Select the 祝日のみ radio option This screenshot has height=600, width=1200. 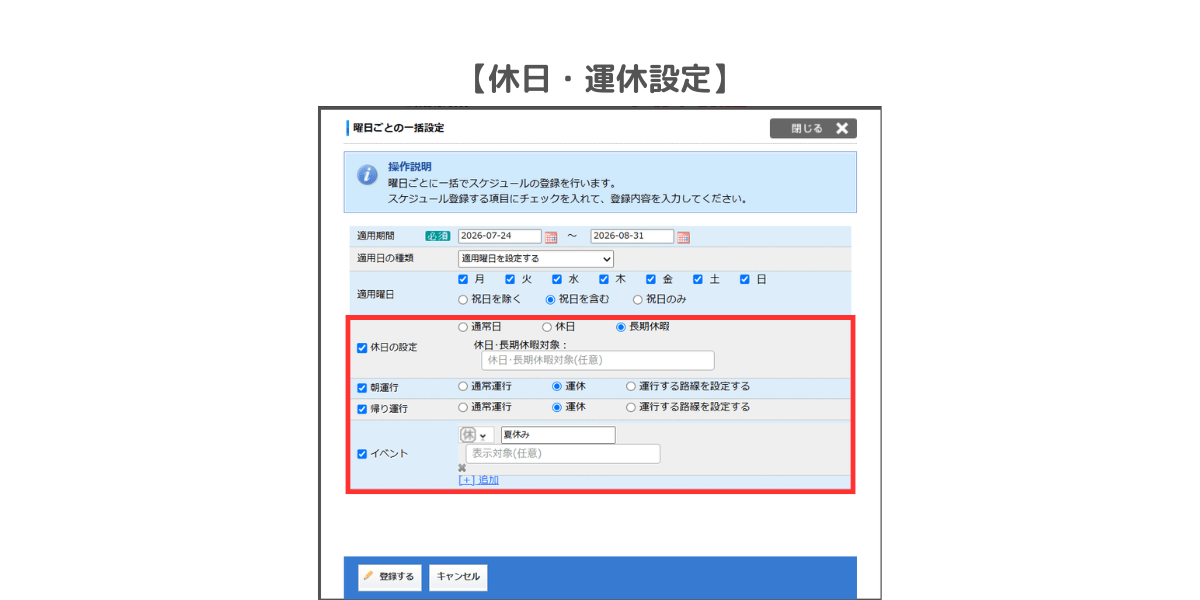(637, 299)
